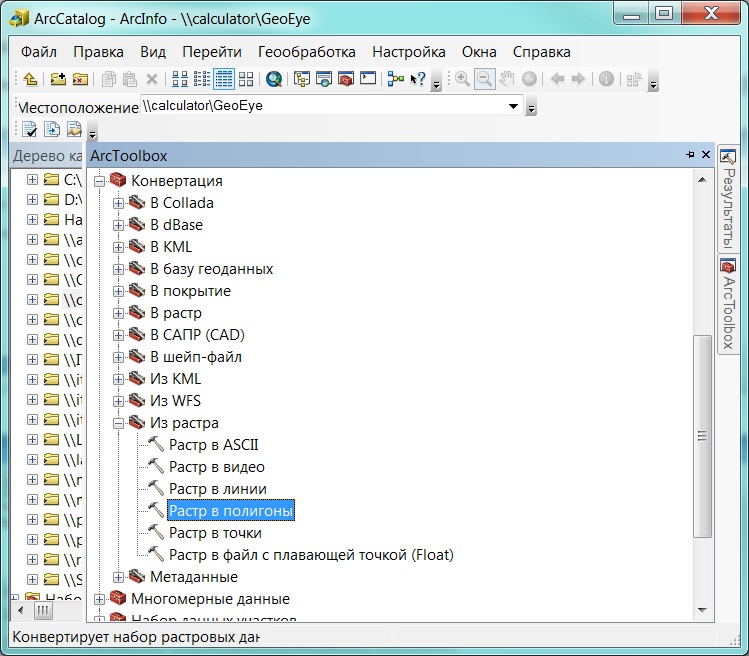Expand the D:\ folder in catalog tree

click(32, 199)
